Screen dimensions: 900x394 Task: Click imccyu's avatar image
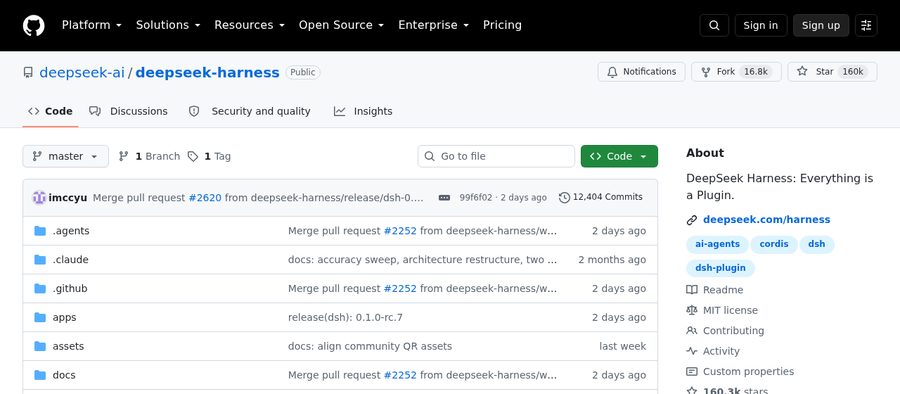39,198
